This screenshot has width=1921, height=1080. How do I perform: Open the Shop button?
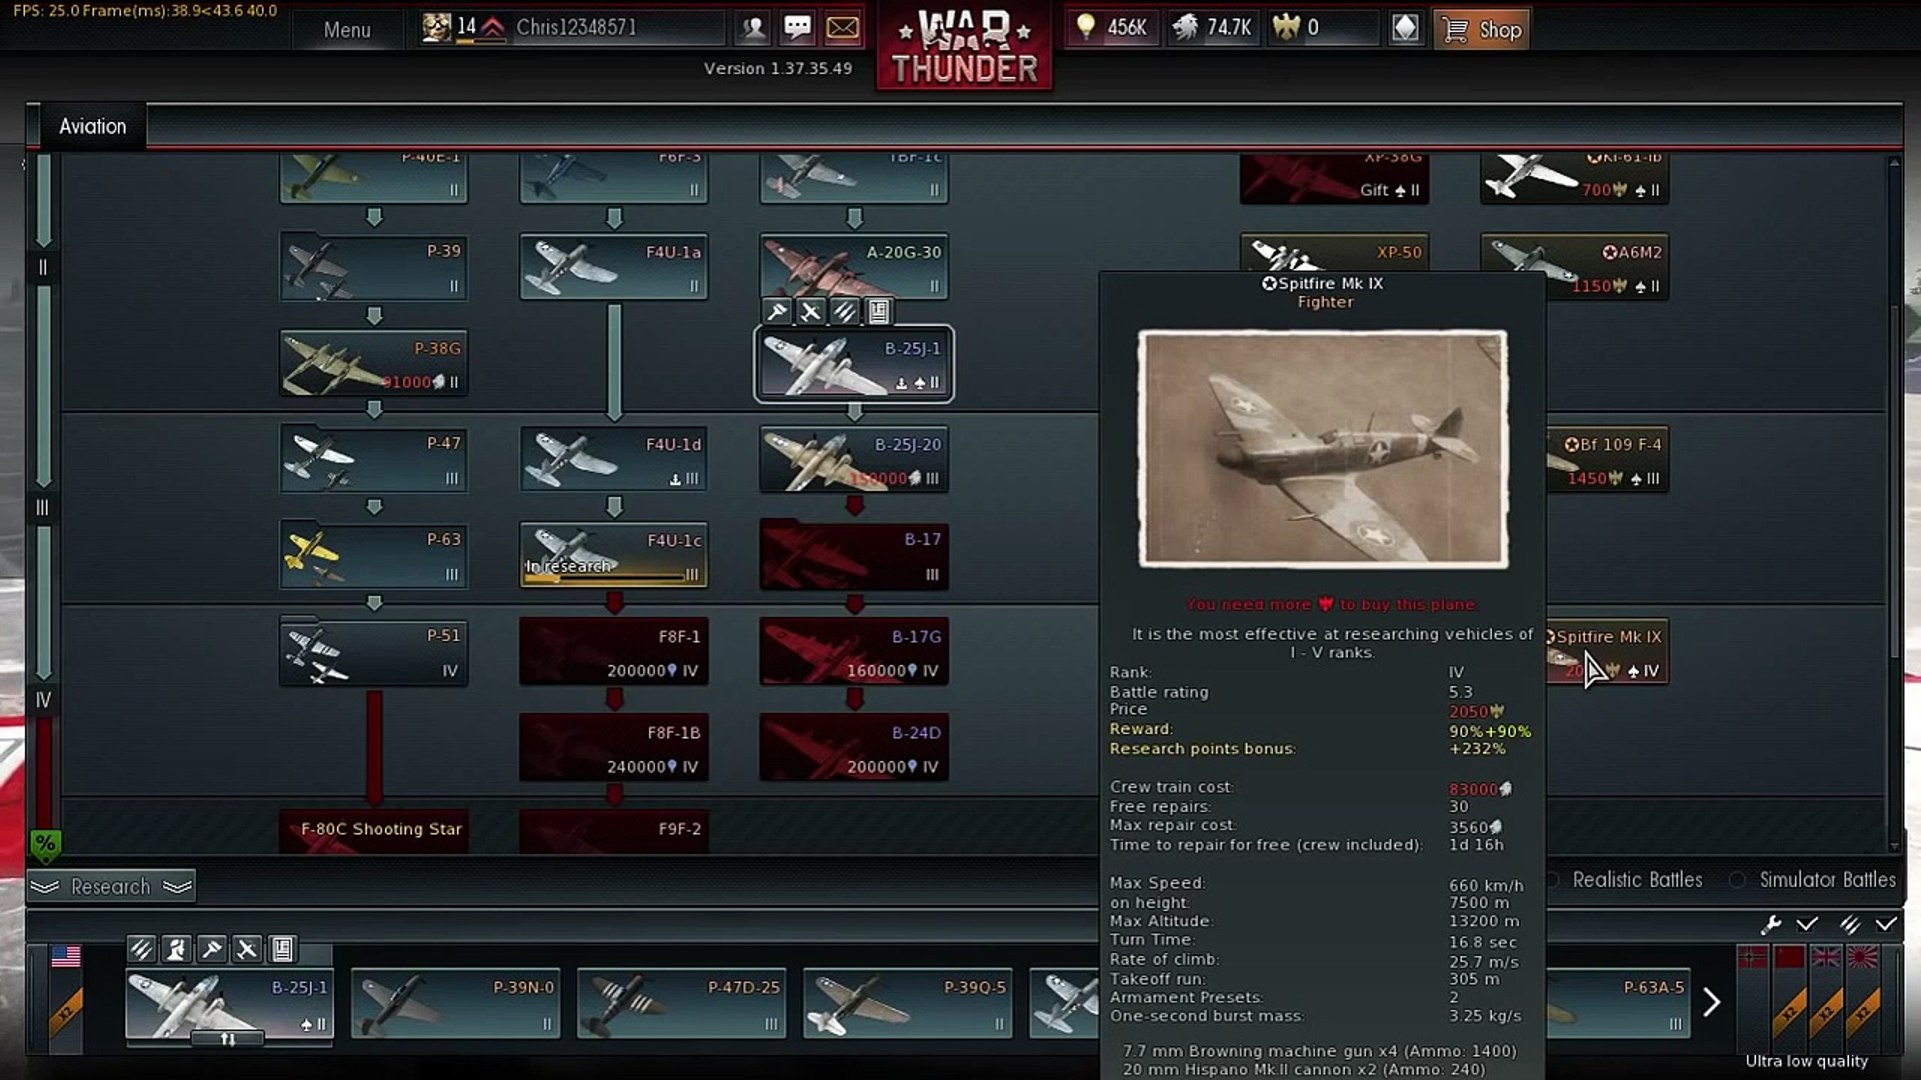1482,29
